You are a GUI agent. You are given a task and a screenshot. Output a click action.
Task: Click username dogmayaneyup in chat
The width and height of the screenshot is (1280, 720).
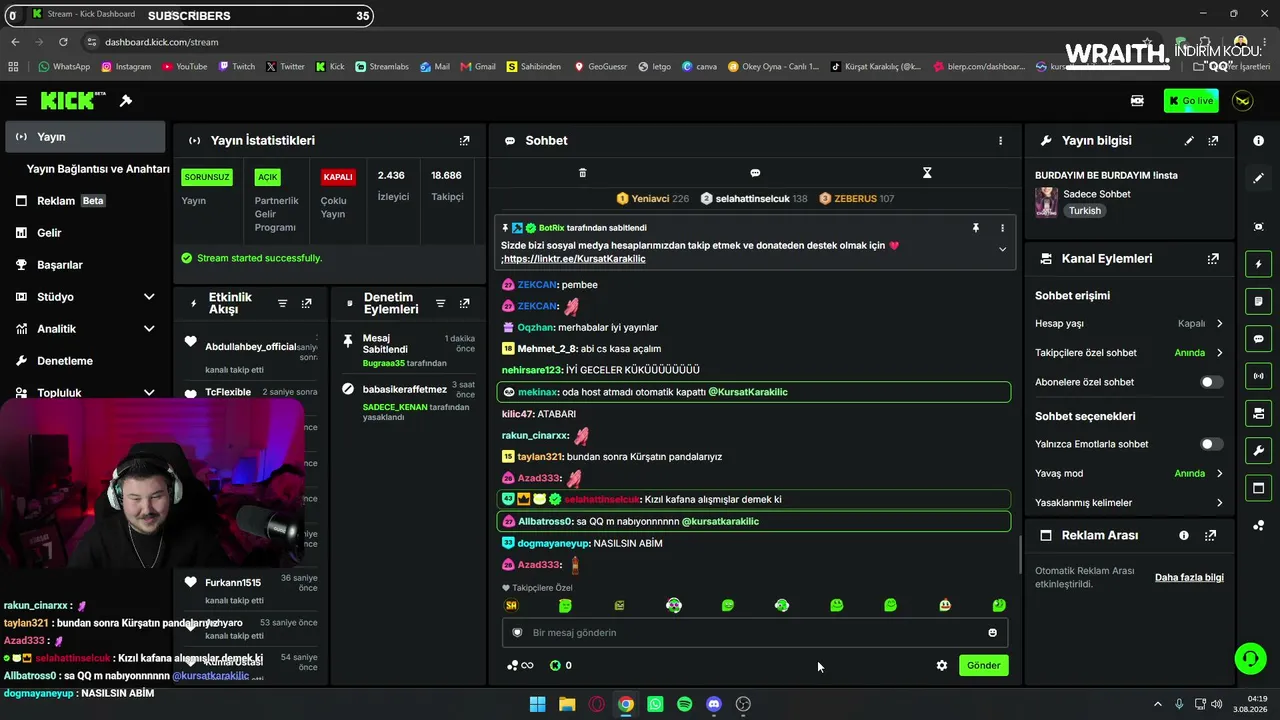click(553, 544)
